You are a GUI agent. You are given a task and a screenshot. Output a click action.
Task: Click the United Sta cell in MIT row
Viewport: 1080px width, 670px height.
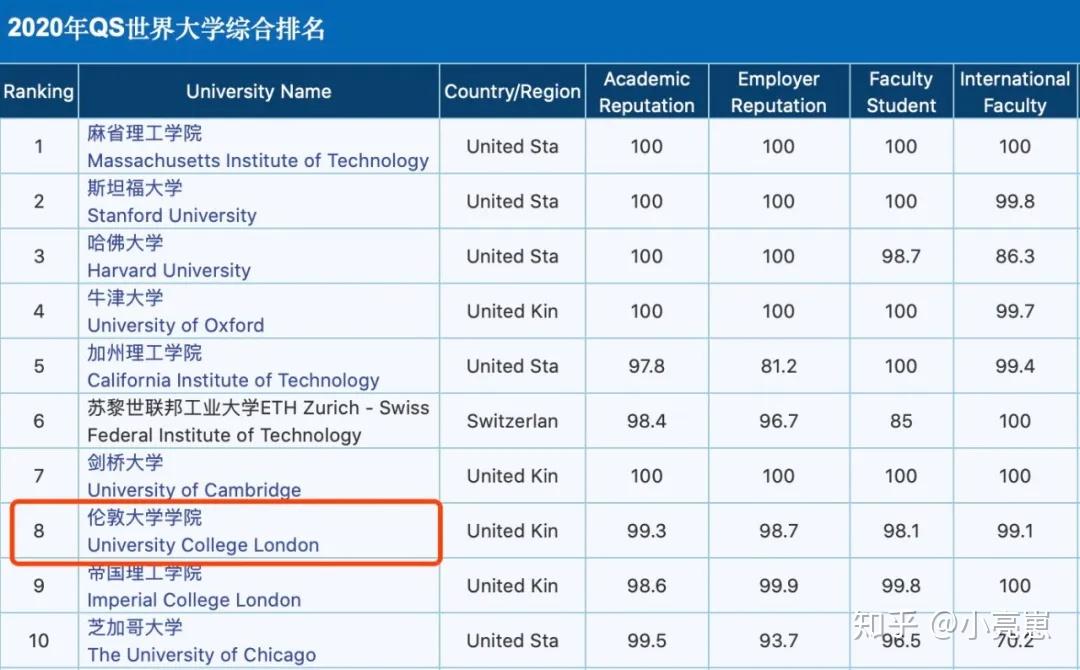(512, 146)
